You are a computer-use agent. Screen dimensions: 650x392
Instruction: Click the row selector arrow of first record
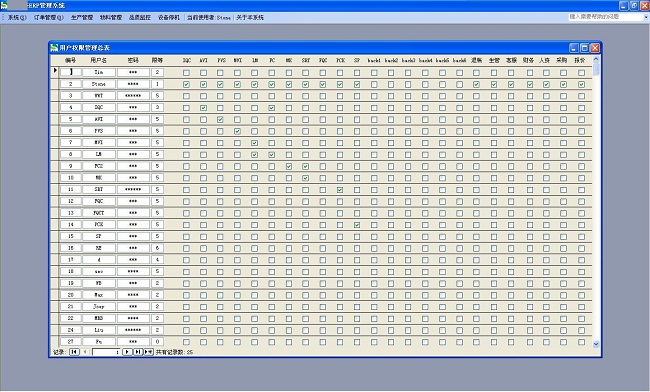coord(55,71)
